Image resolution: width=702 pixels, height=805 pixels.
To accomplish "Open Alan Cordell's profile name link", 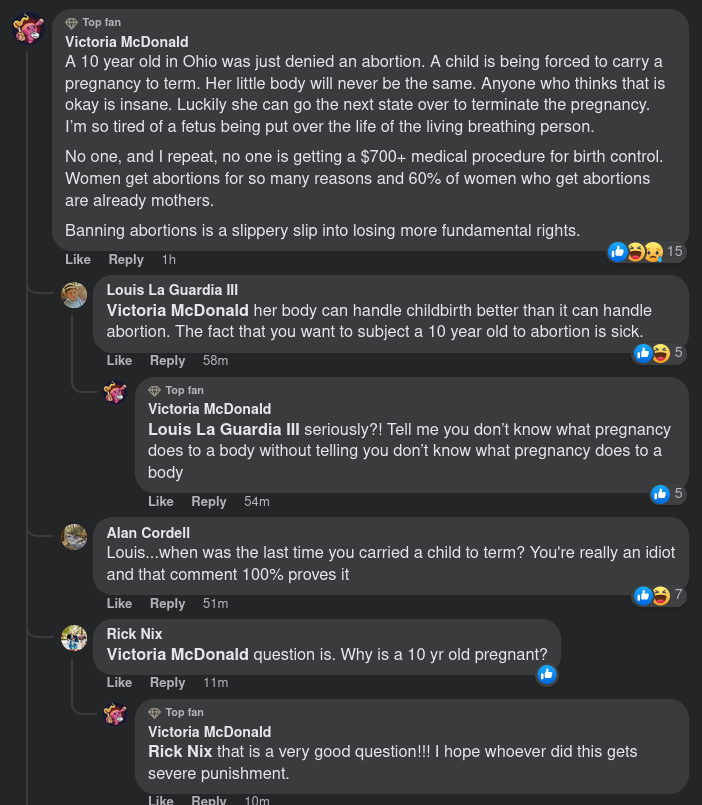I will point(148,533).
